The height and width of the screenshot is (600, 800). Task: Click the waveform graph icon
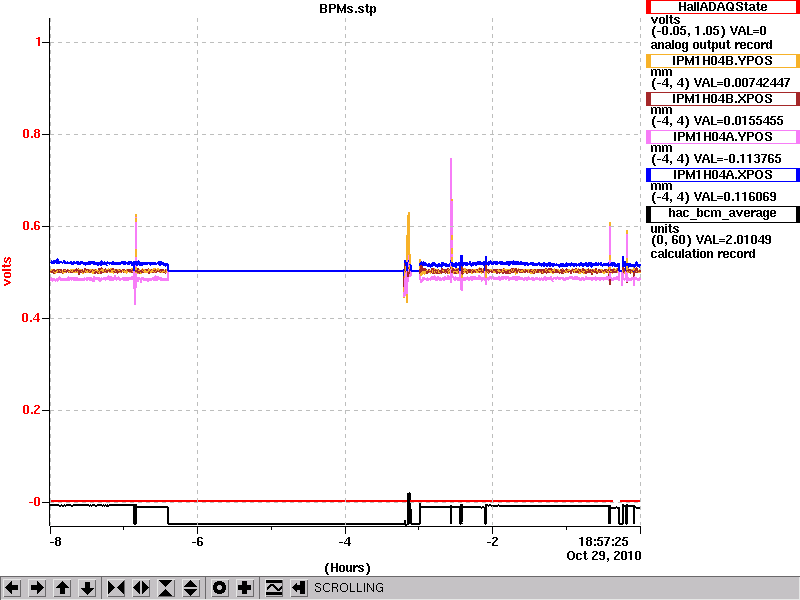tap(274, 588)
